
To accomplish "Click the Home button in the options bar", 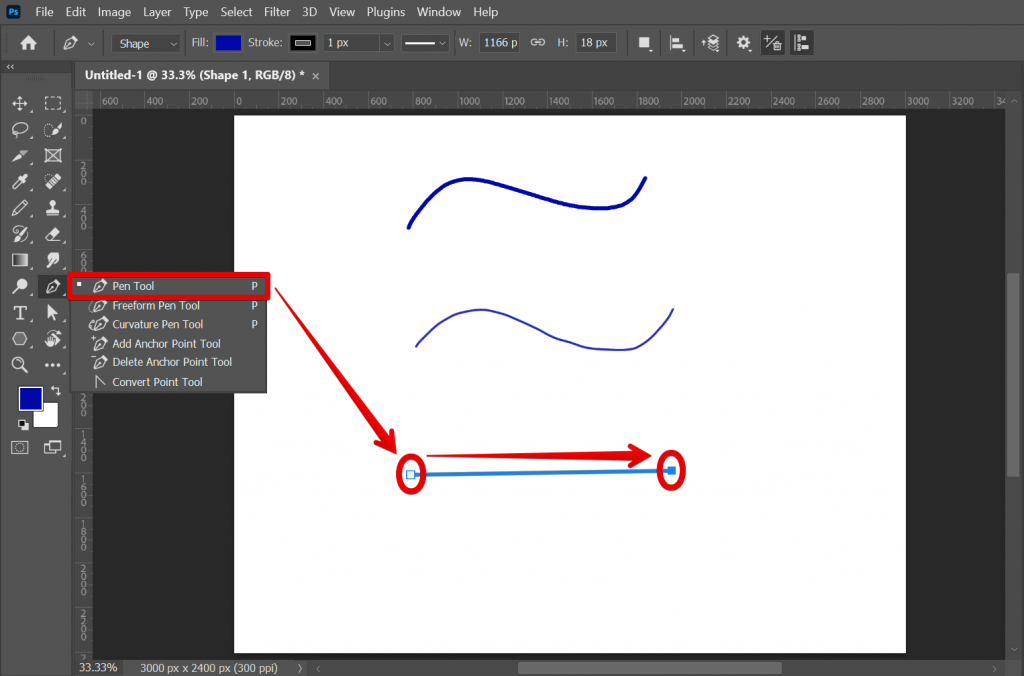I will tap(27, 43).
